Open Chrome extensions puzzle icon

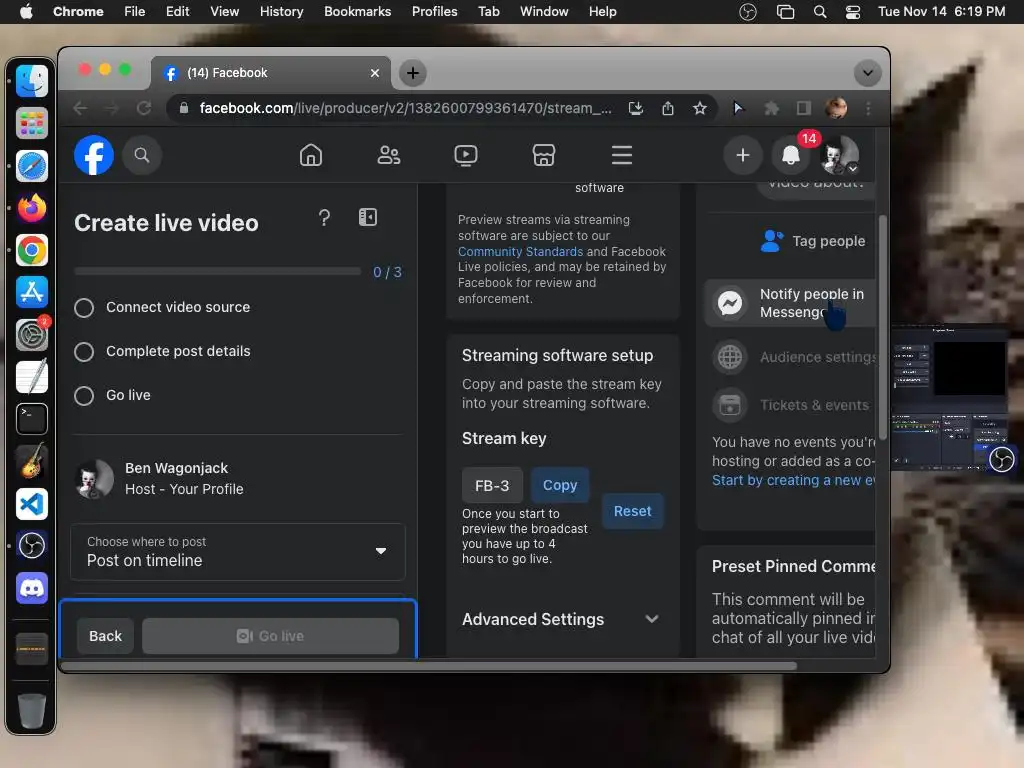[x=771, y=108]
